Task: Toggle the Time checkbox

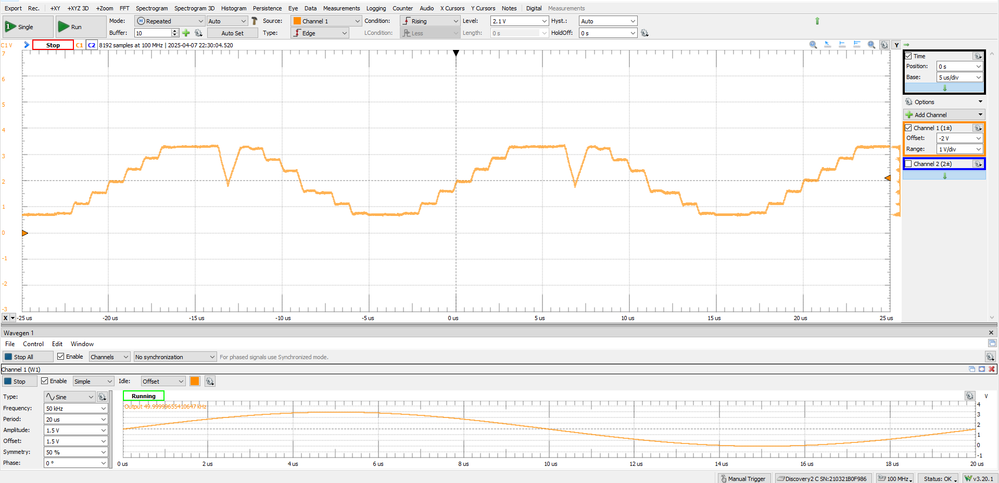Action: pos(909,56)
